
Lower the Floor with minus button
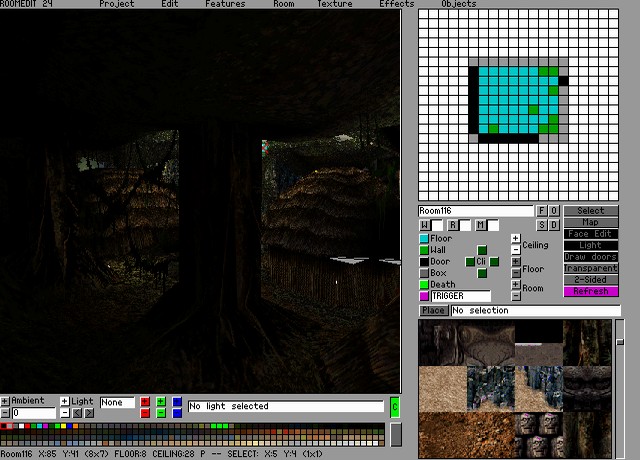pyautogui.click(x=516, y=273)
